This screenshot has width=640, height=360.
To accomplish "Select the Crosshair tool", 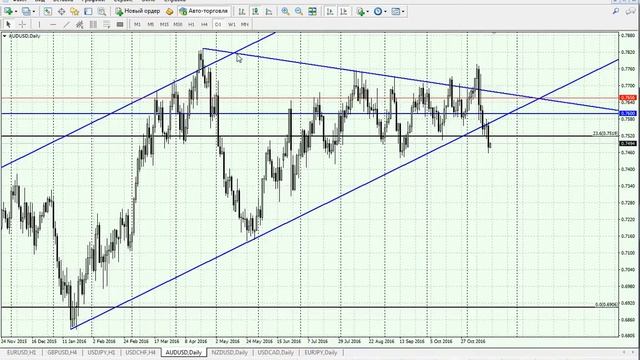I will tap(22, 24).
